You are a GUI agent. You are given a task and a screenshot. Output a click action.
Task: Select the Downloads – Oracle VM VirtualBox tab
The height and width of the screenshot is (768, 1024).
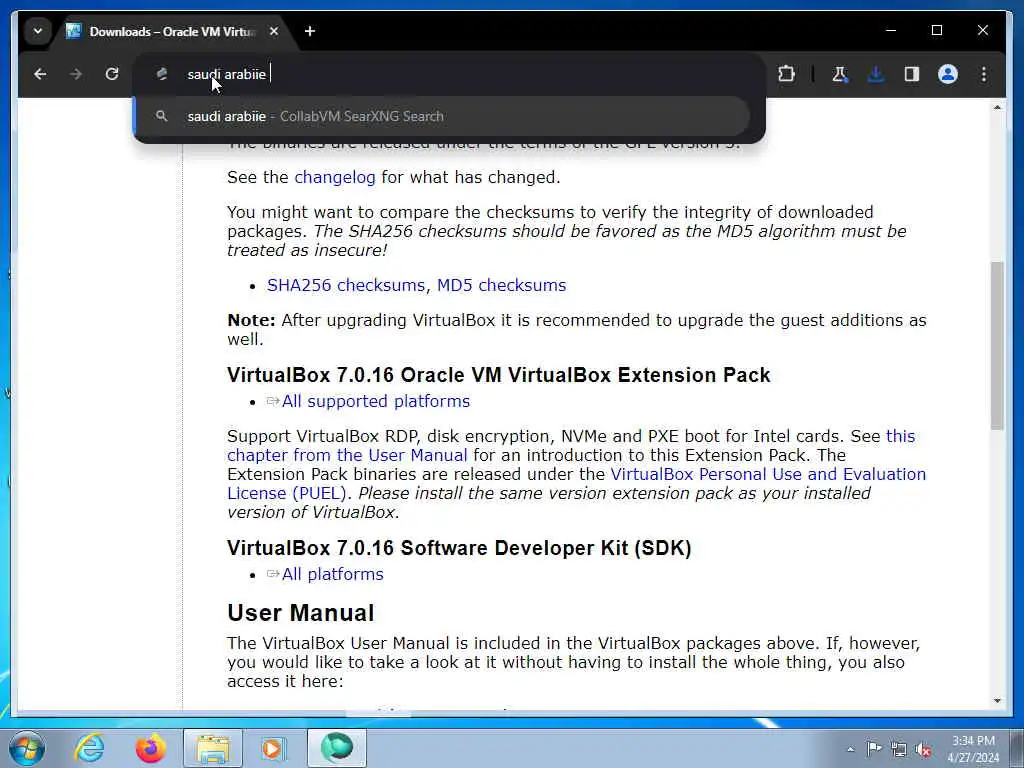pyautogui.click(x=173, y=31)
